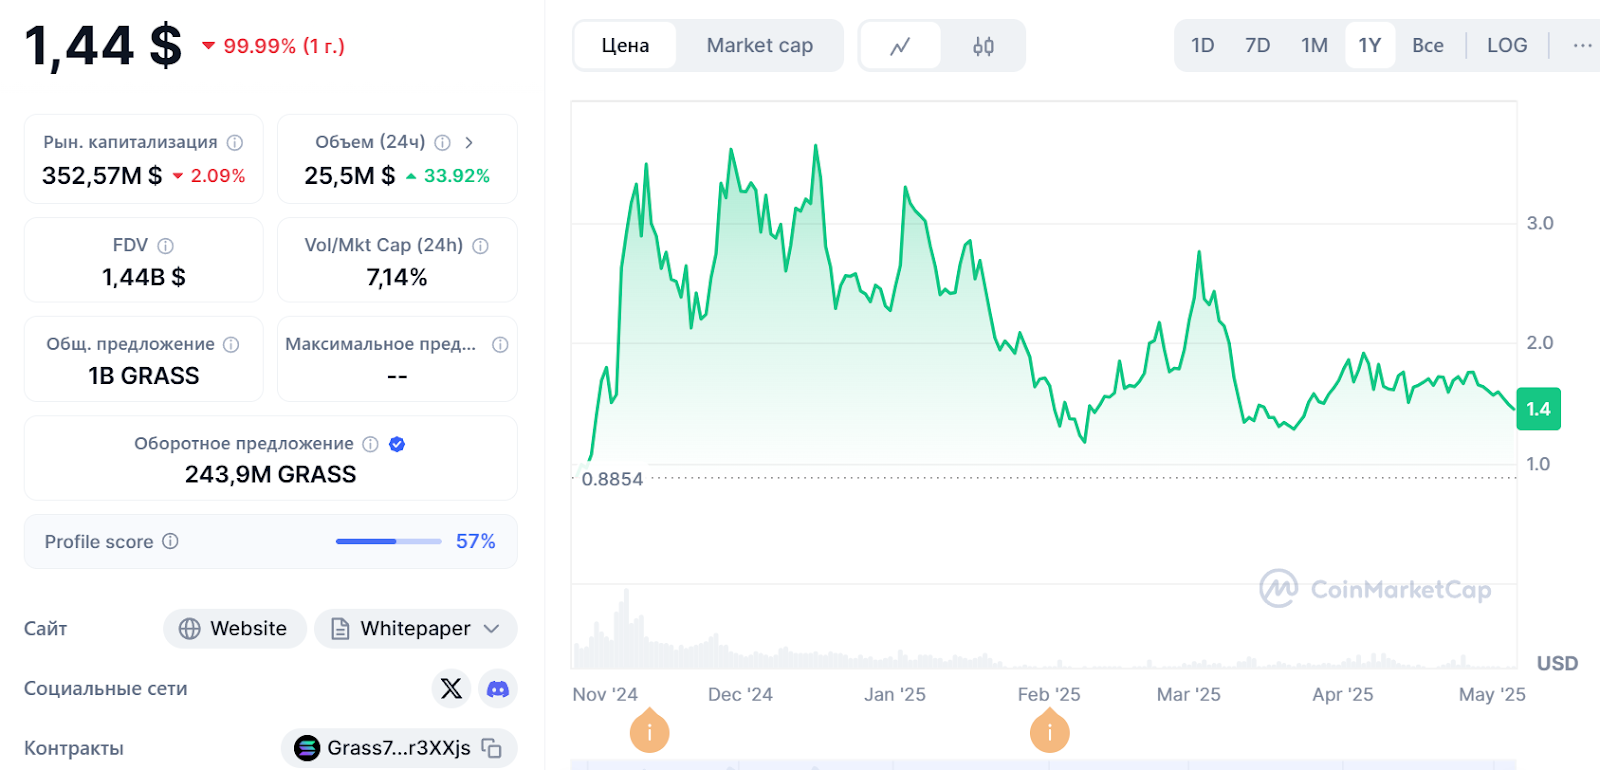
Task: Open info icon next to Объем (24ч)
Action: [443, 143]
